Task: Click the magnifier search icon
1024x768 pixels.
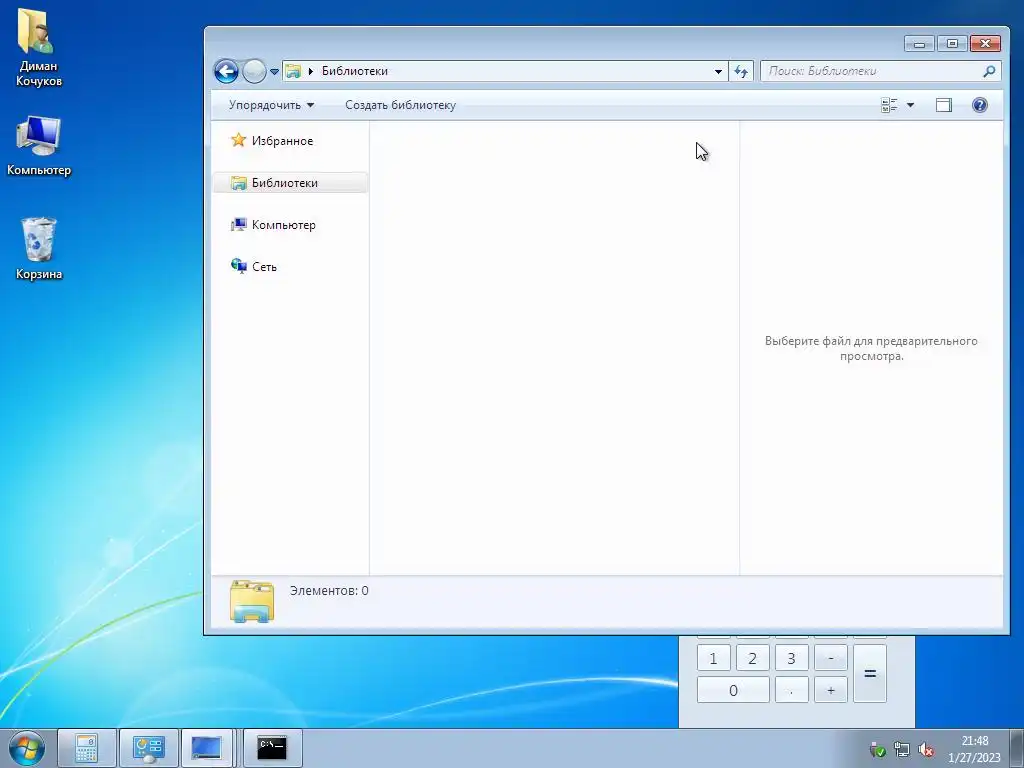Action: tap(989, 71)
